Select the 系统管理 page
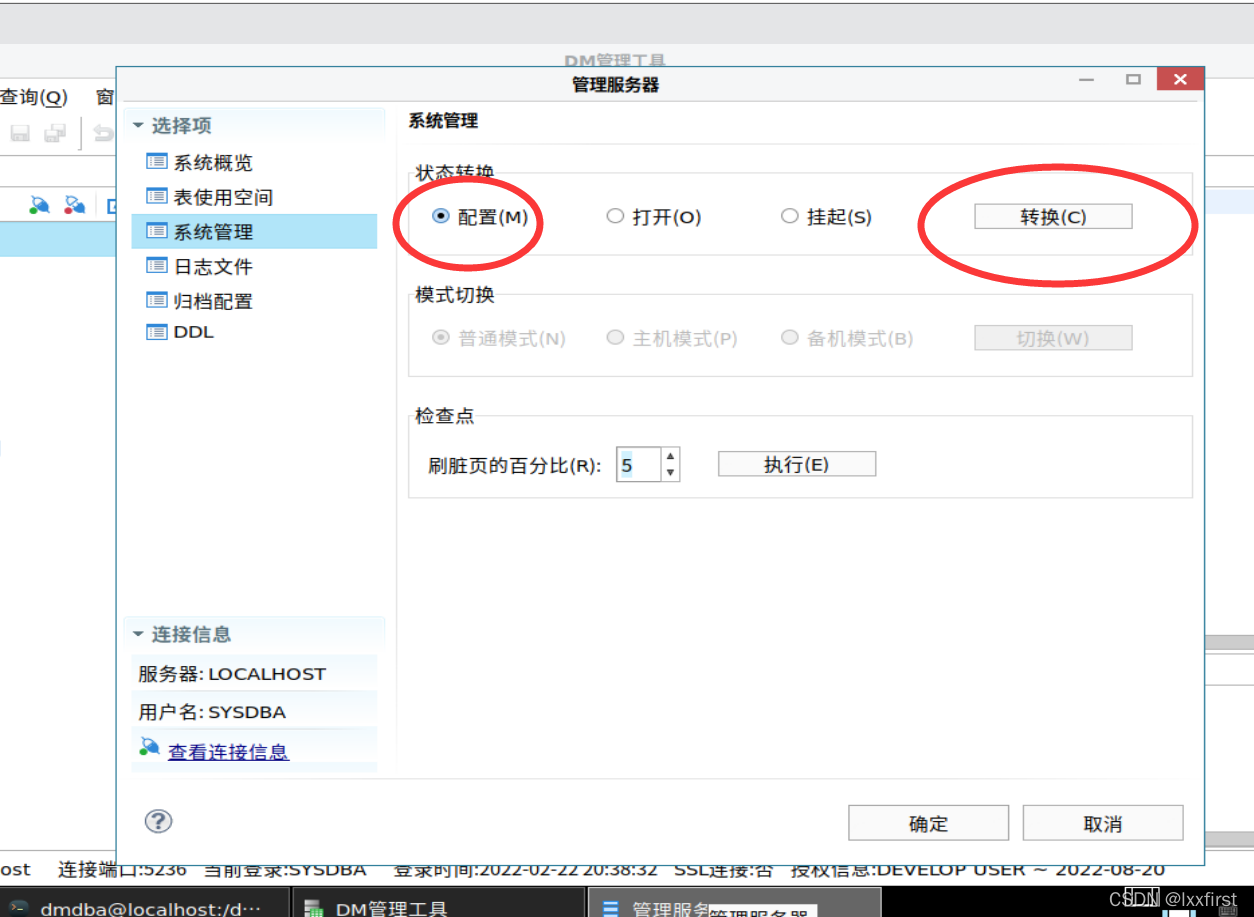Screen dimensions: 1254x917 254,231
